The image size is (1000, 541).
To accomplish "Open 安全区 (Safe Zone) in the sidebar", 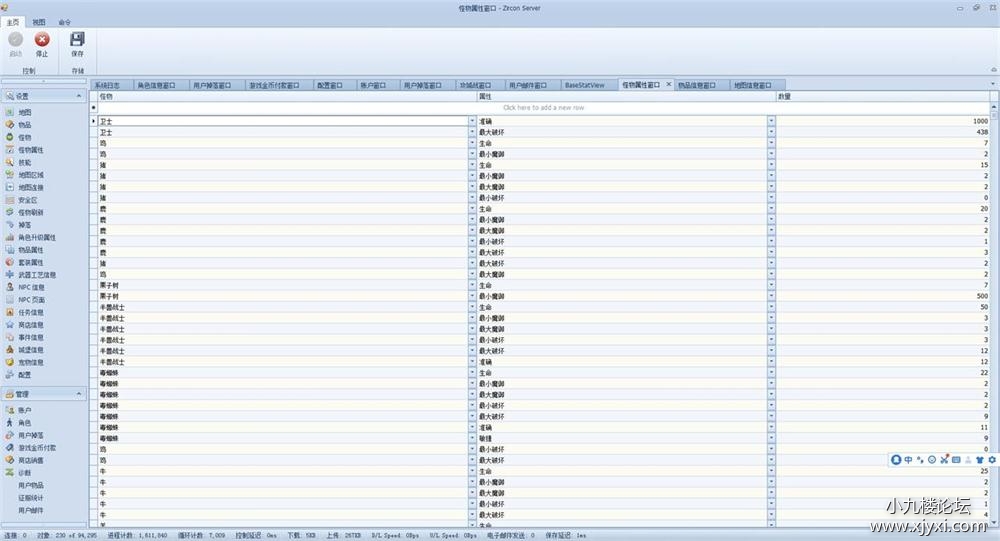I will point(27,200).
